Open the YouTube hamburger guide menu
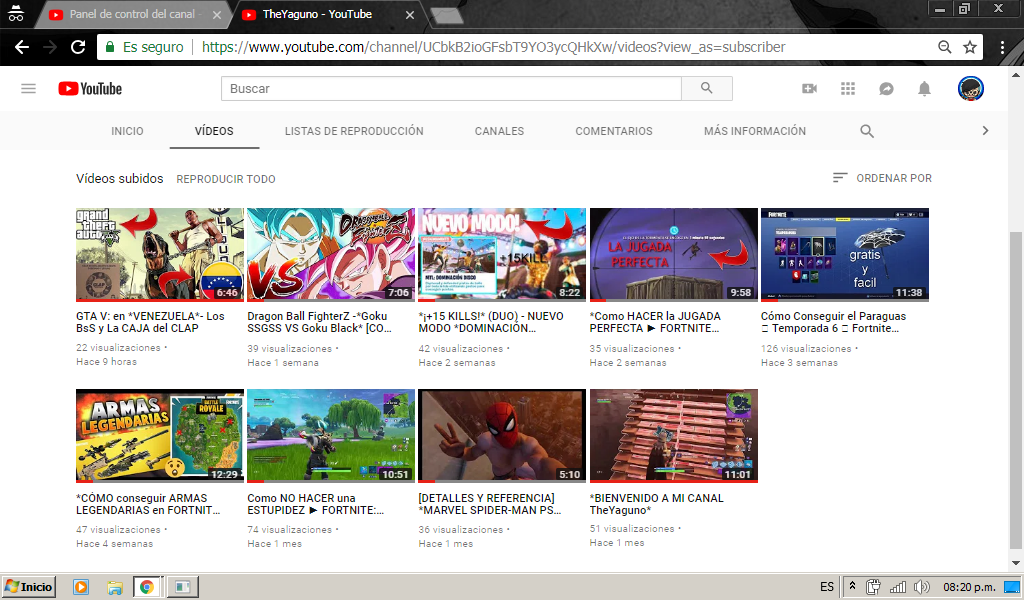1024x600 pixels. tap(28, 88)
